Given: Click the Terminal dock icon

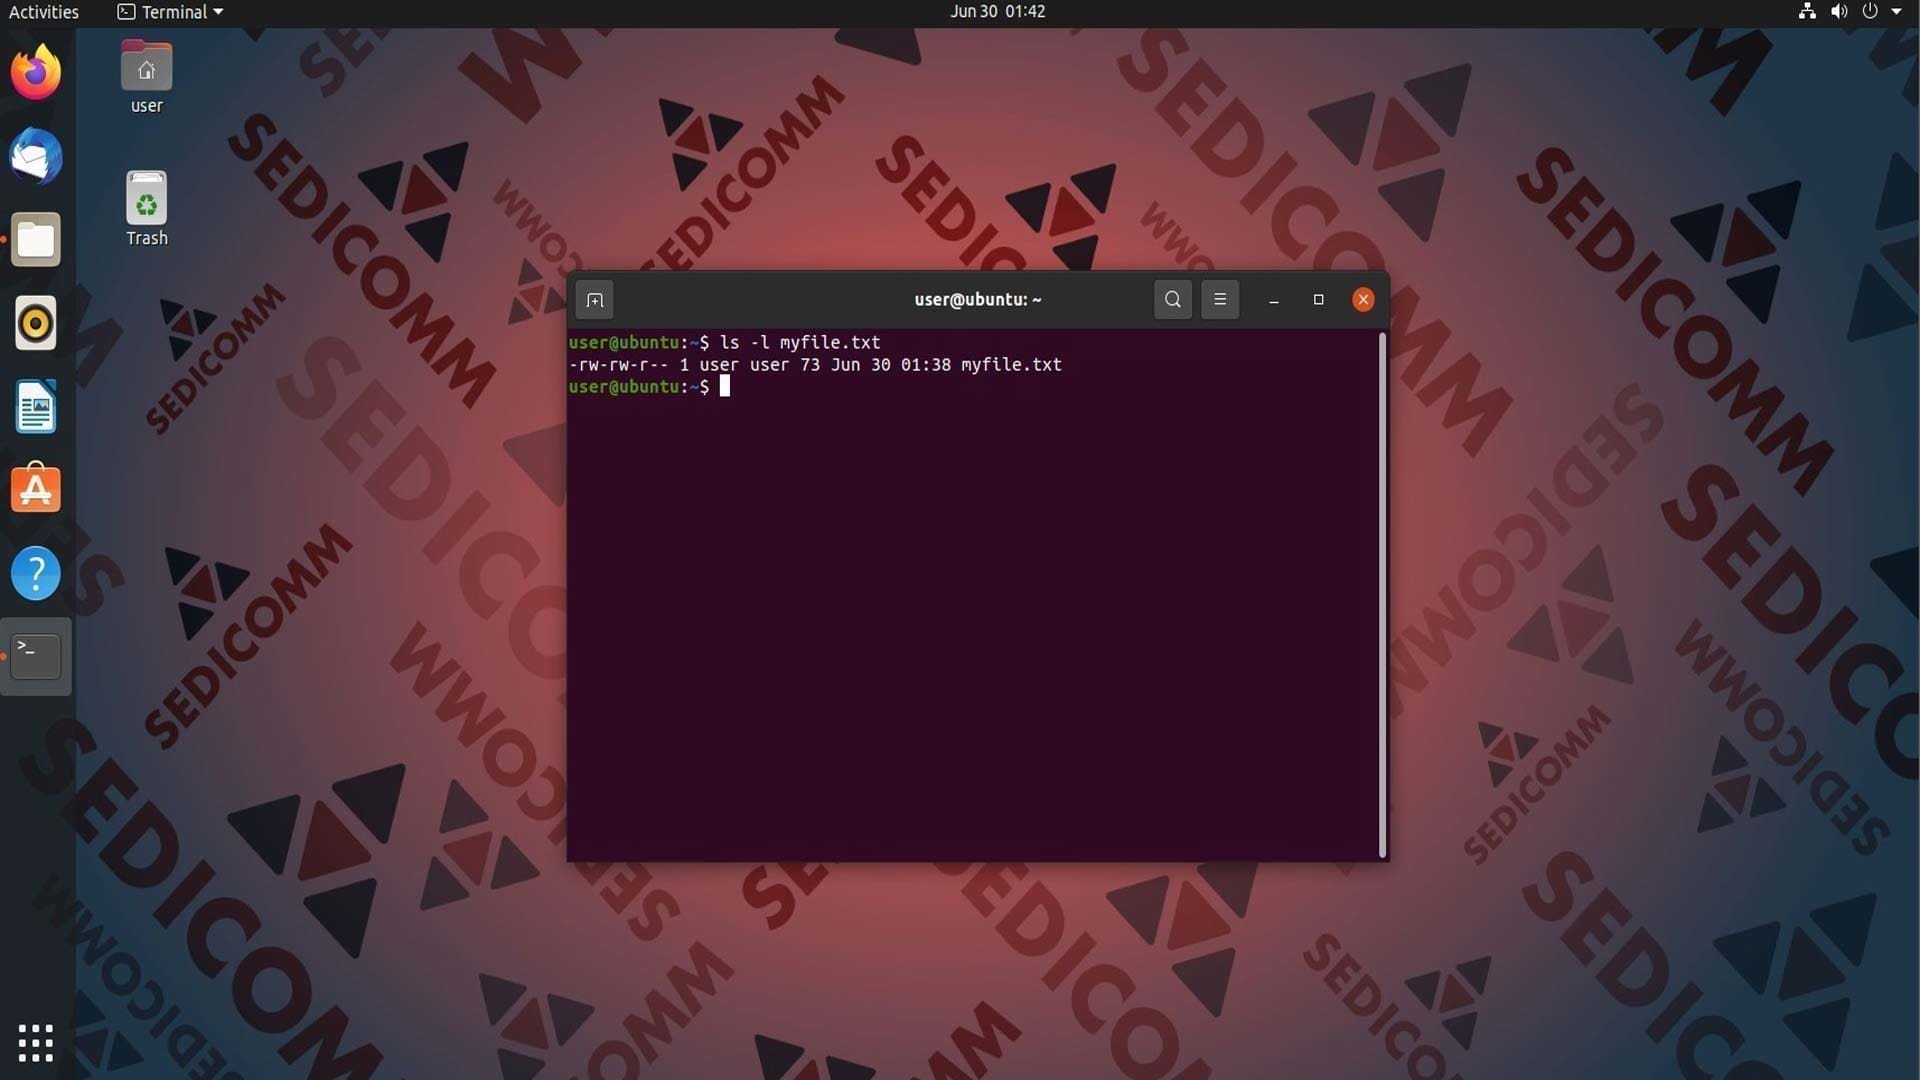Looking at the screenshot, I should [x=36, y=656].
